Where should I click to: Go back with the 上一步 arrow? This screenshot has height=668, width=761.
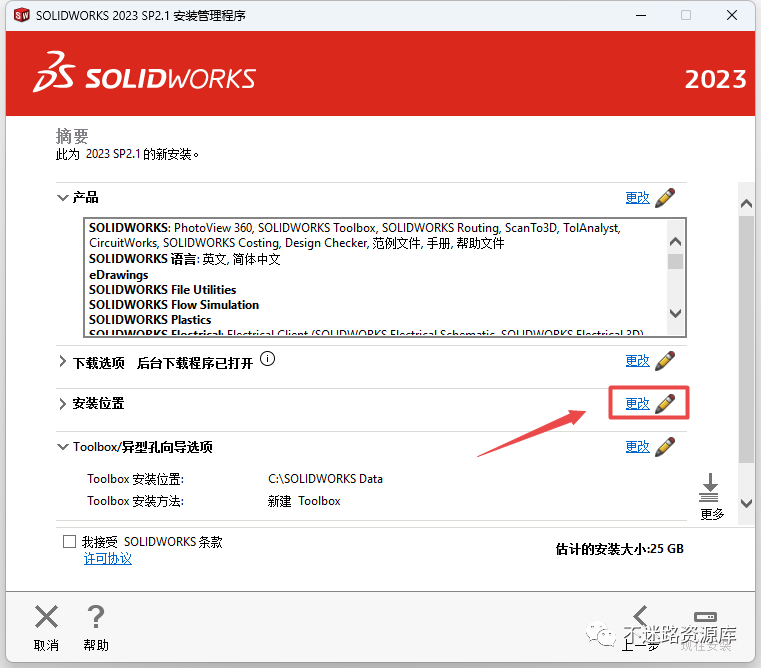641,617
